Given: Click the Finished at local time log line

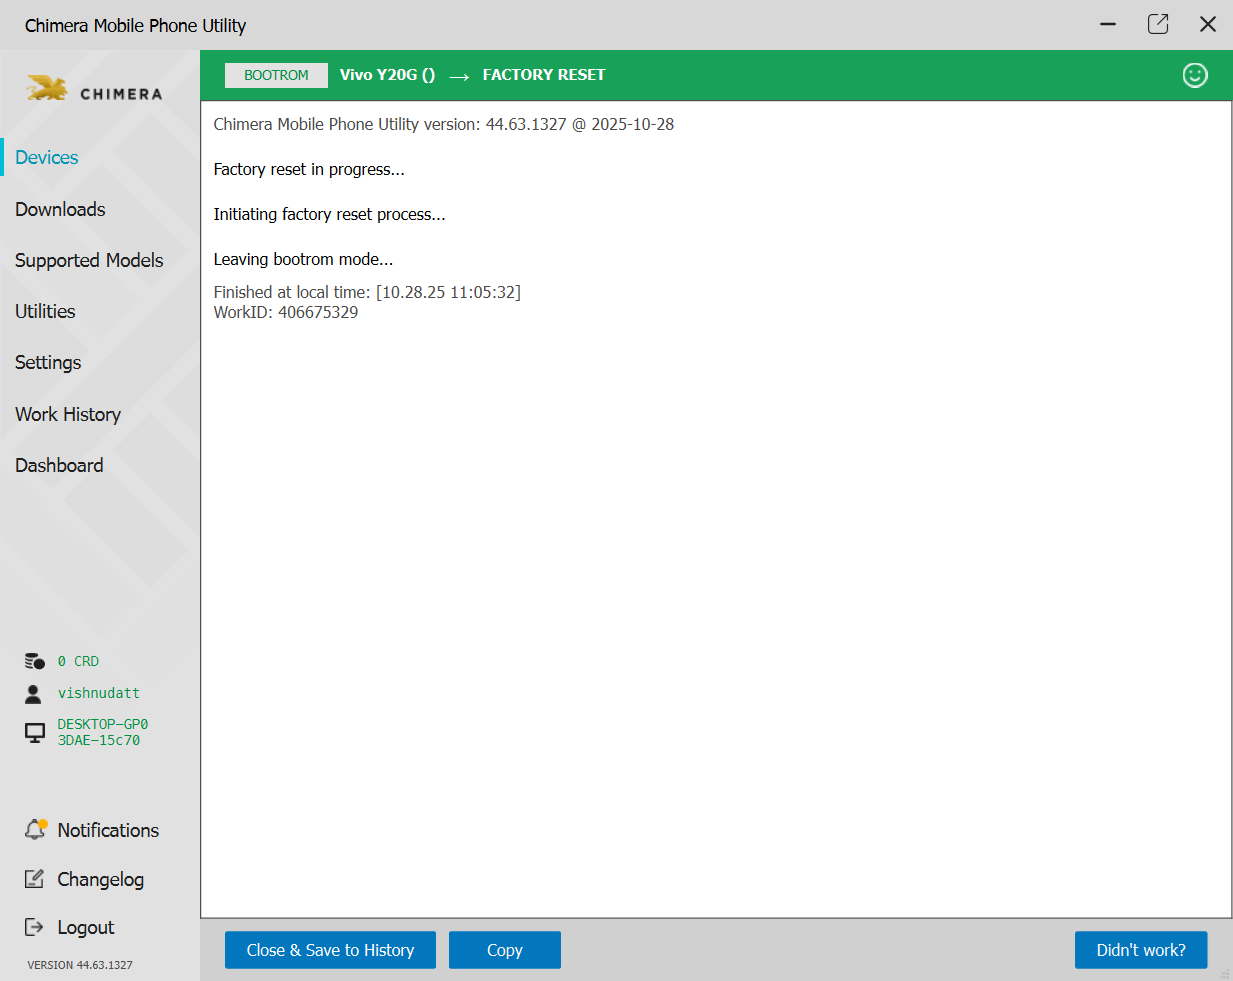Looking at the screenshot, I should pyautogui.click(x=367, y=292).
